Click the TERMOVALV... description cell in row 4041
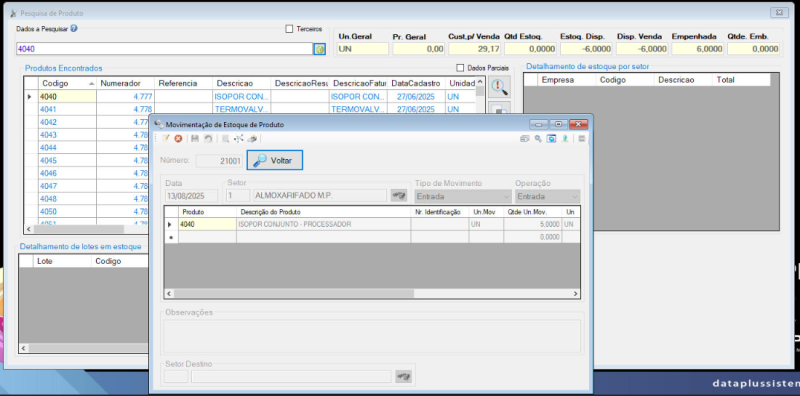Screen dimensions: 800x396 pyautogui.click(x=242, y=109)
